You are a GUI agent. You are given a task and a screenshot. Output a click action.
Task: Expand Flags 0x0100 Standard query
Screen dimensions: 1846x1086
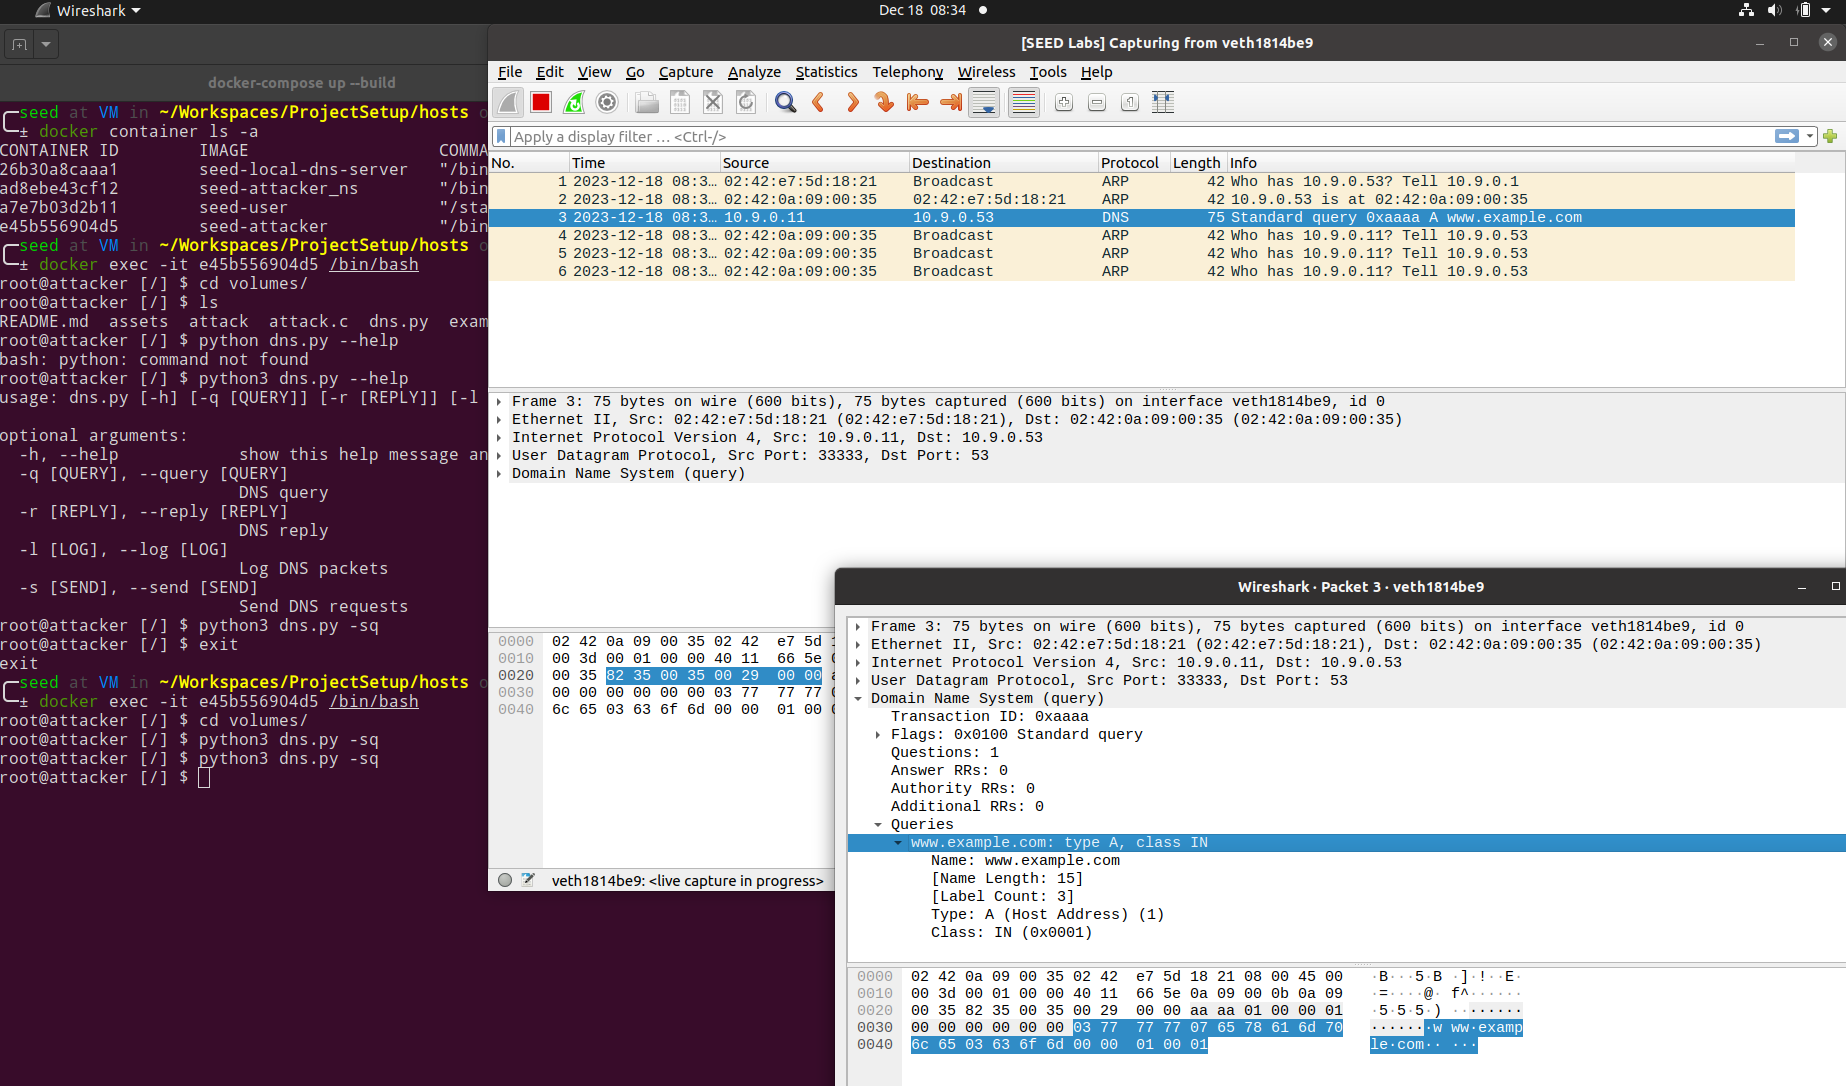[x=878, y=734]
